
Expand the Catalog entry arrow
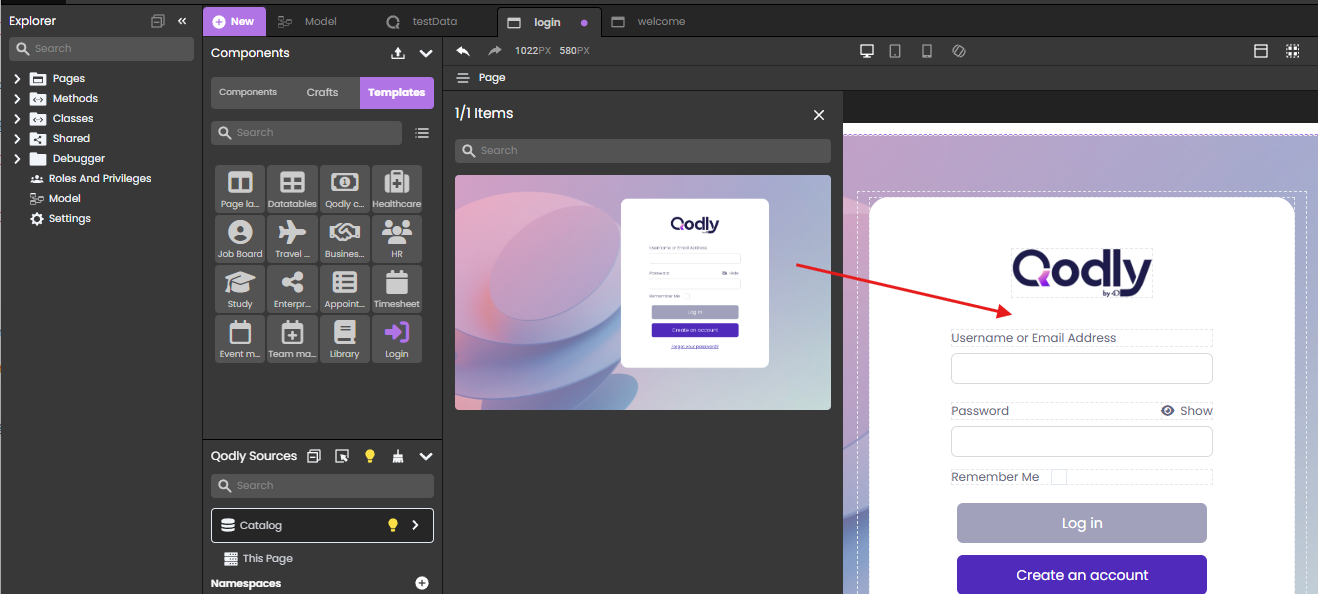pyautogui.click(x=416, y=525)
